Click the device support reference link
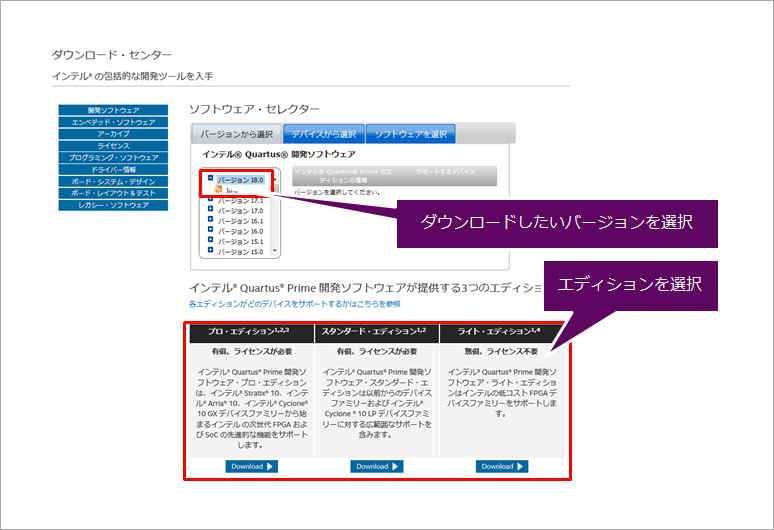 [295, 304]
